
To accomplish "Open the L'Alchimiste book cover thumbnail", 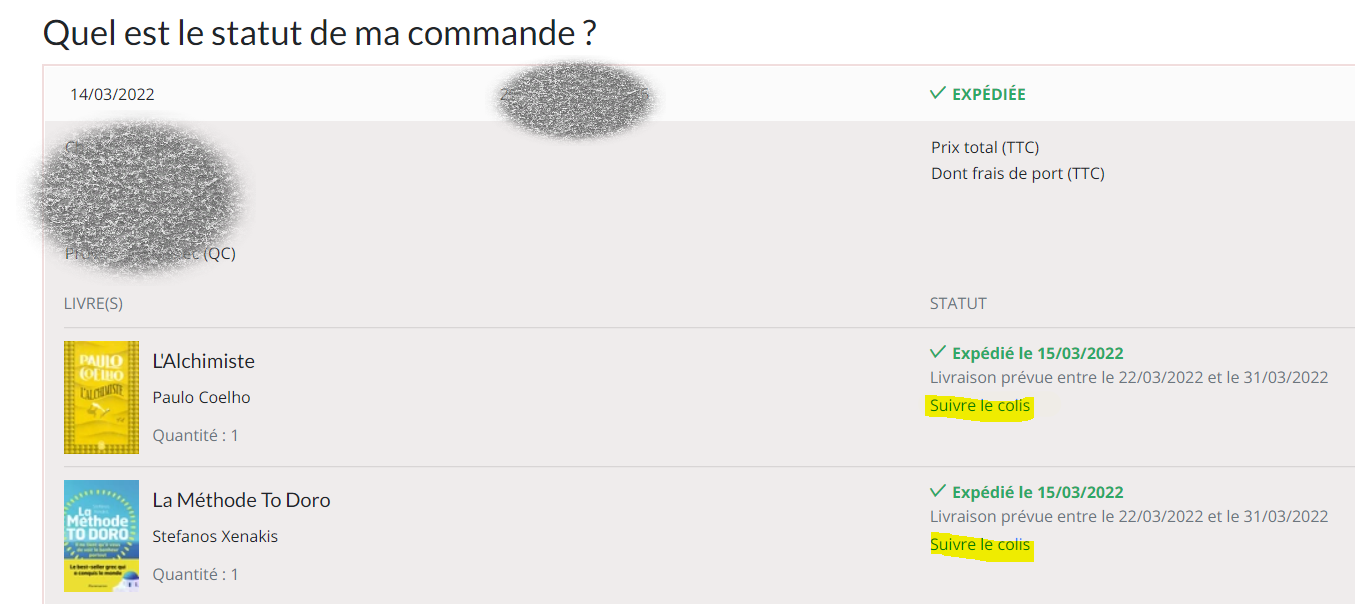I will point(101,397).
